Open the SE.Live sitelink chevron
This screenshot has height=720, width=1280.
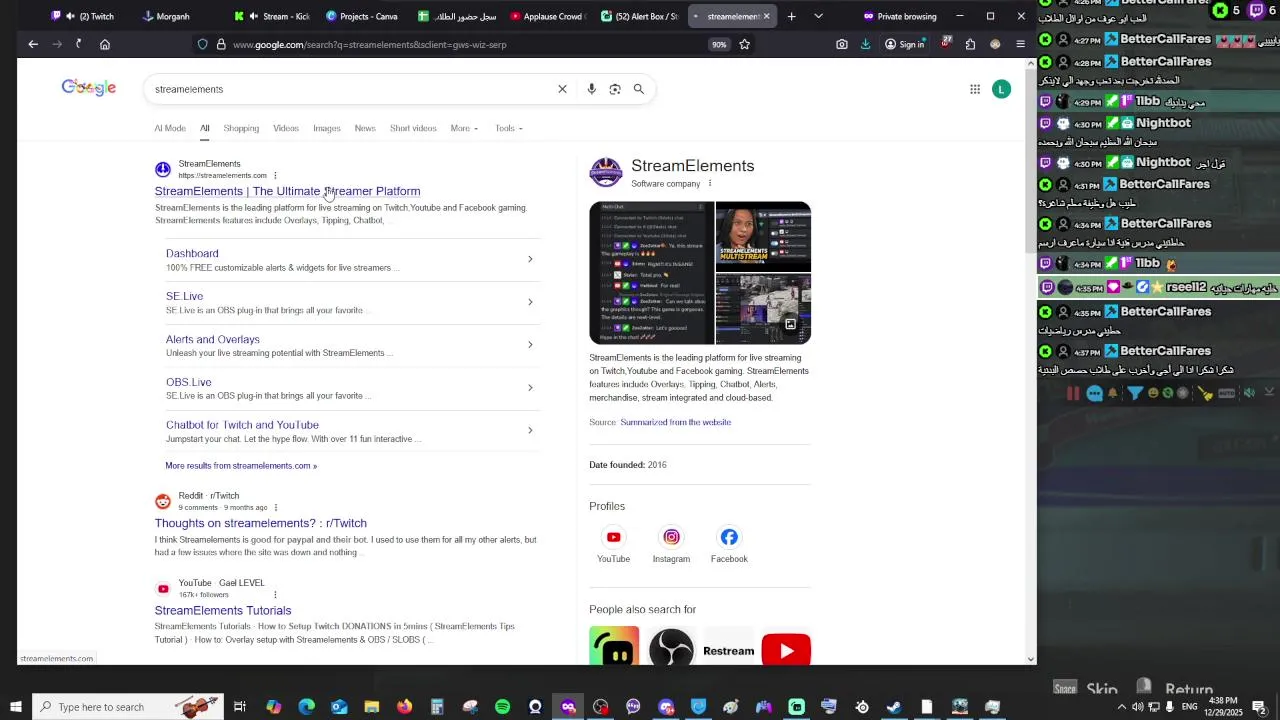click(530, 302)
